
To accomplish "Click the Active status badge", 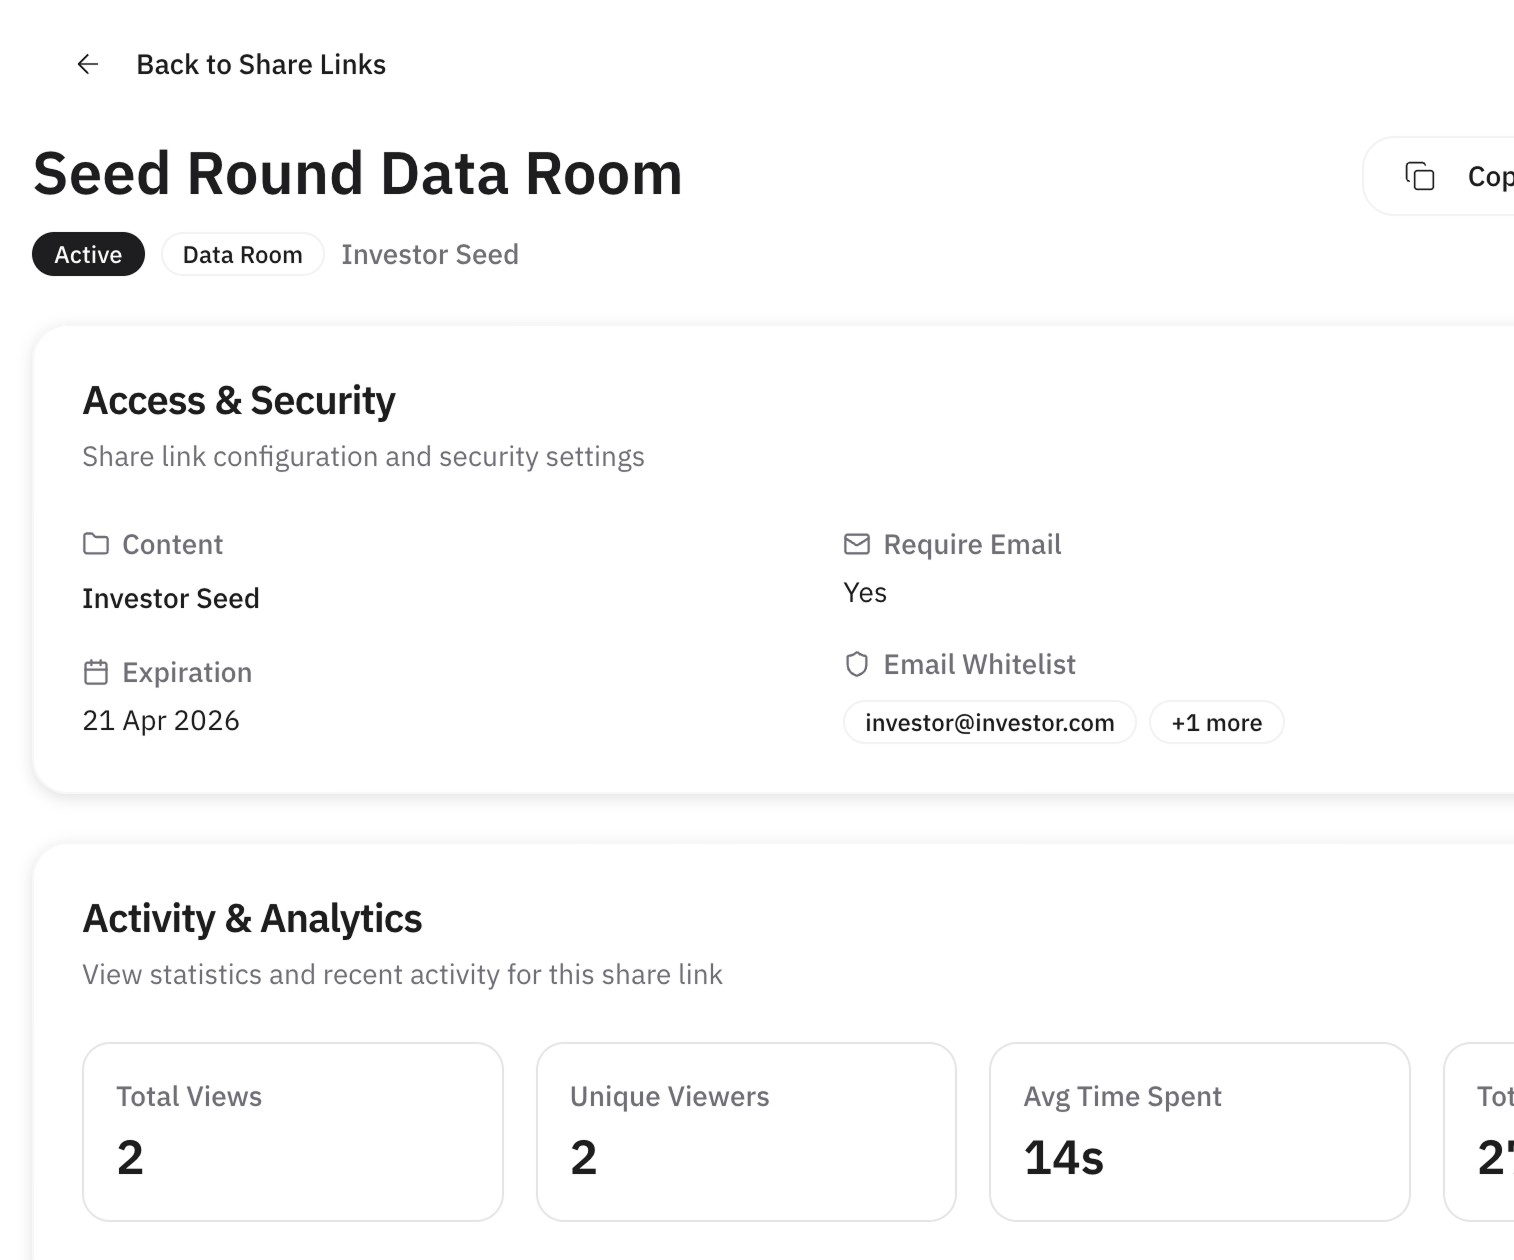I will click(x=88, y=254).
